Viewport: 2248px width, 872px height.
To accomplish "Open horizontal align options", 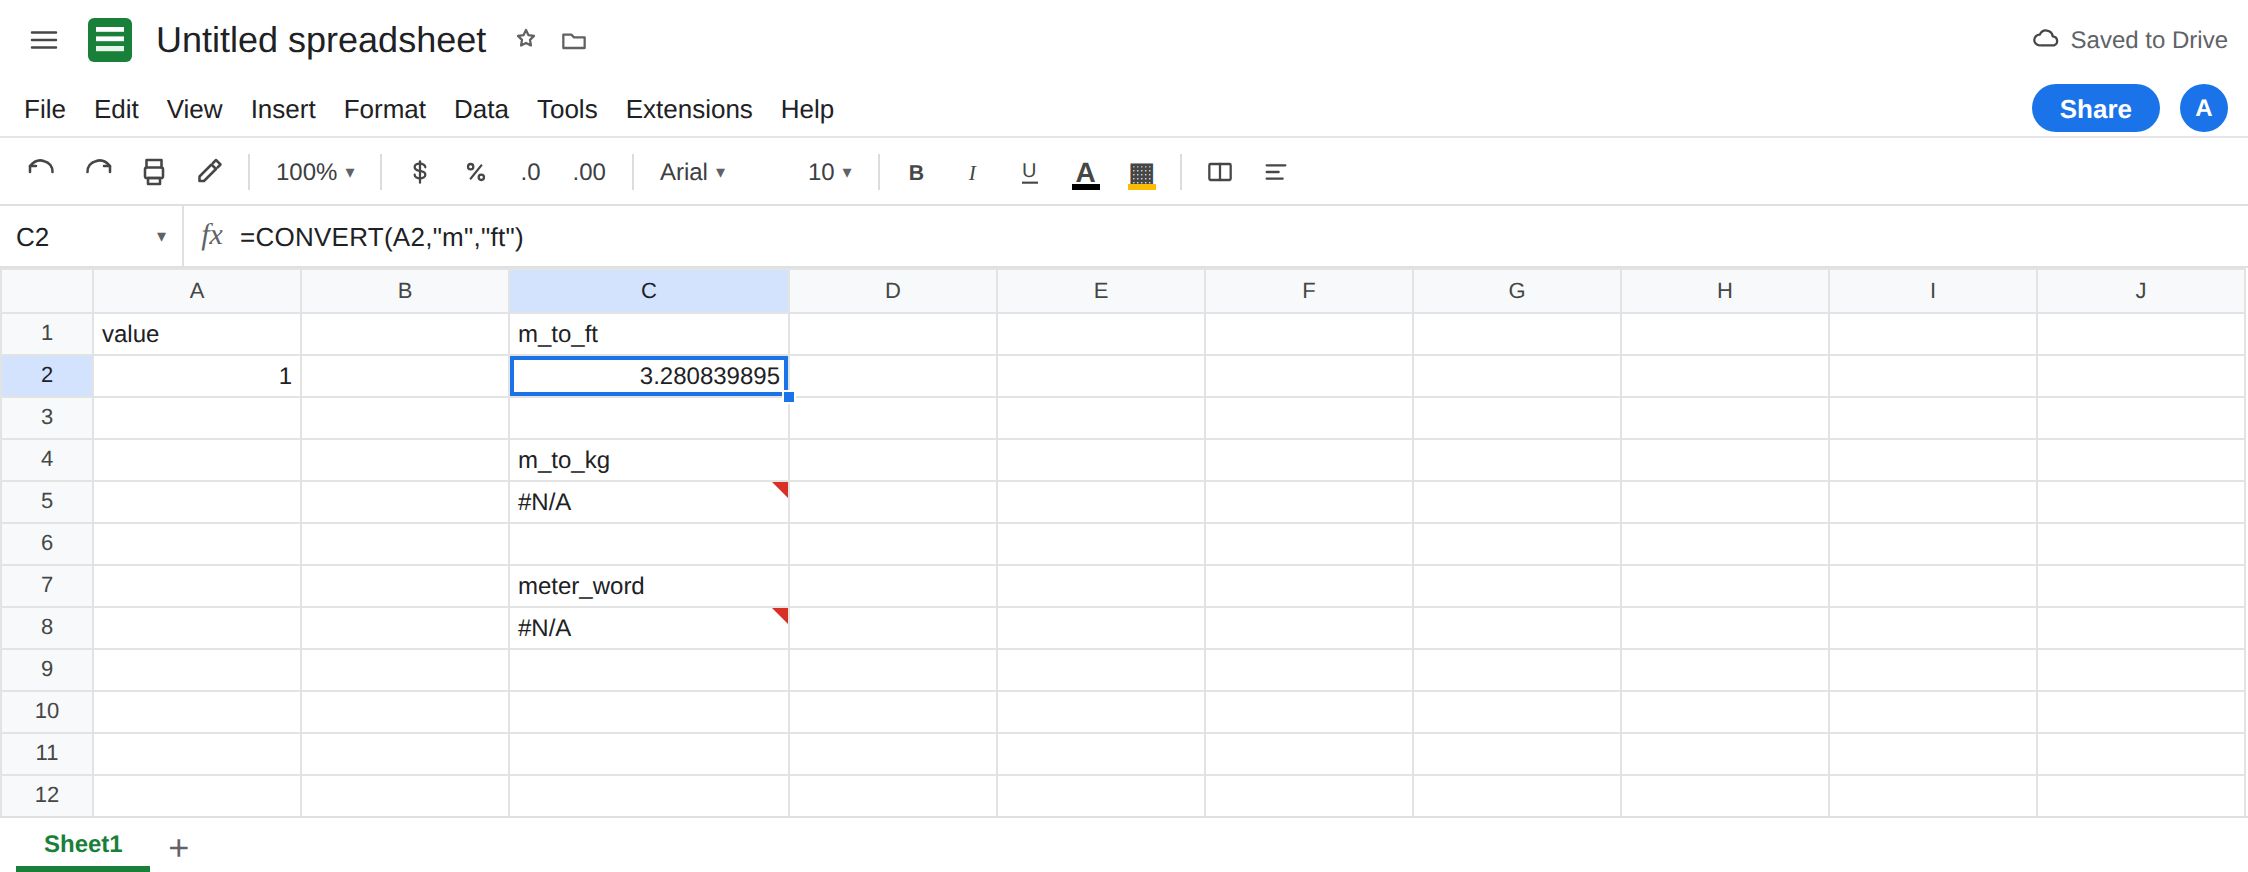I will tap(1275, 172).
